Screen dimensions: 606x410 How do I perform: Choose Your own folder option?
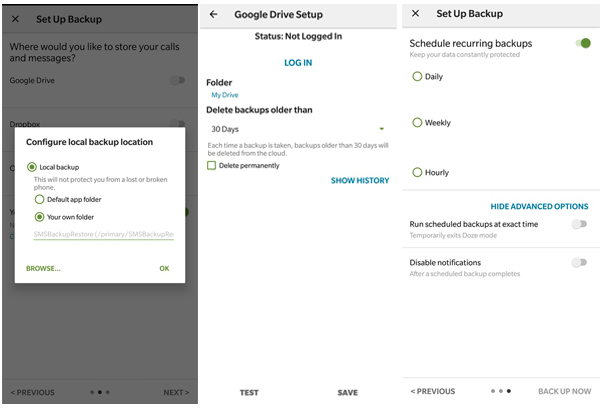click(x=39, y=217)
